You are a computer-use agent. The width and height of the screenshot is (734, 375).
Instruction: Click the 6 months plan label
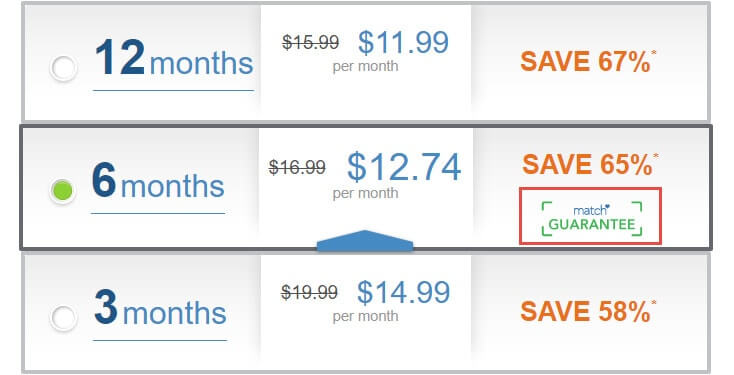pyautogui.click(x=158, y=181)
